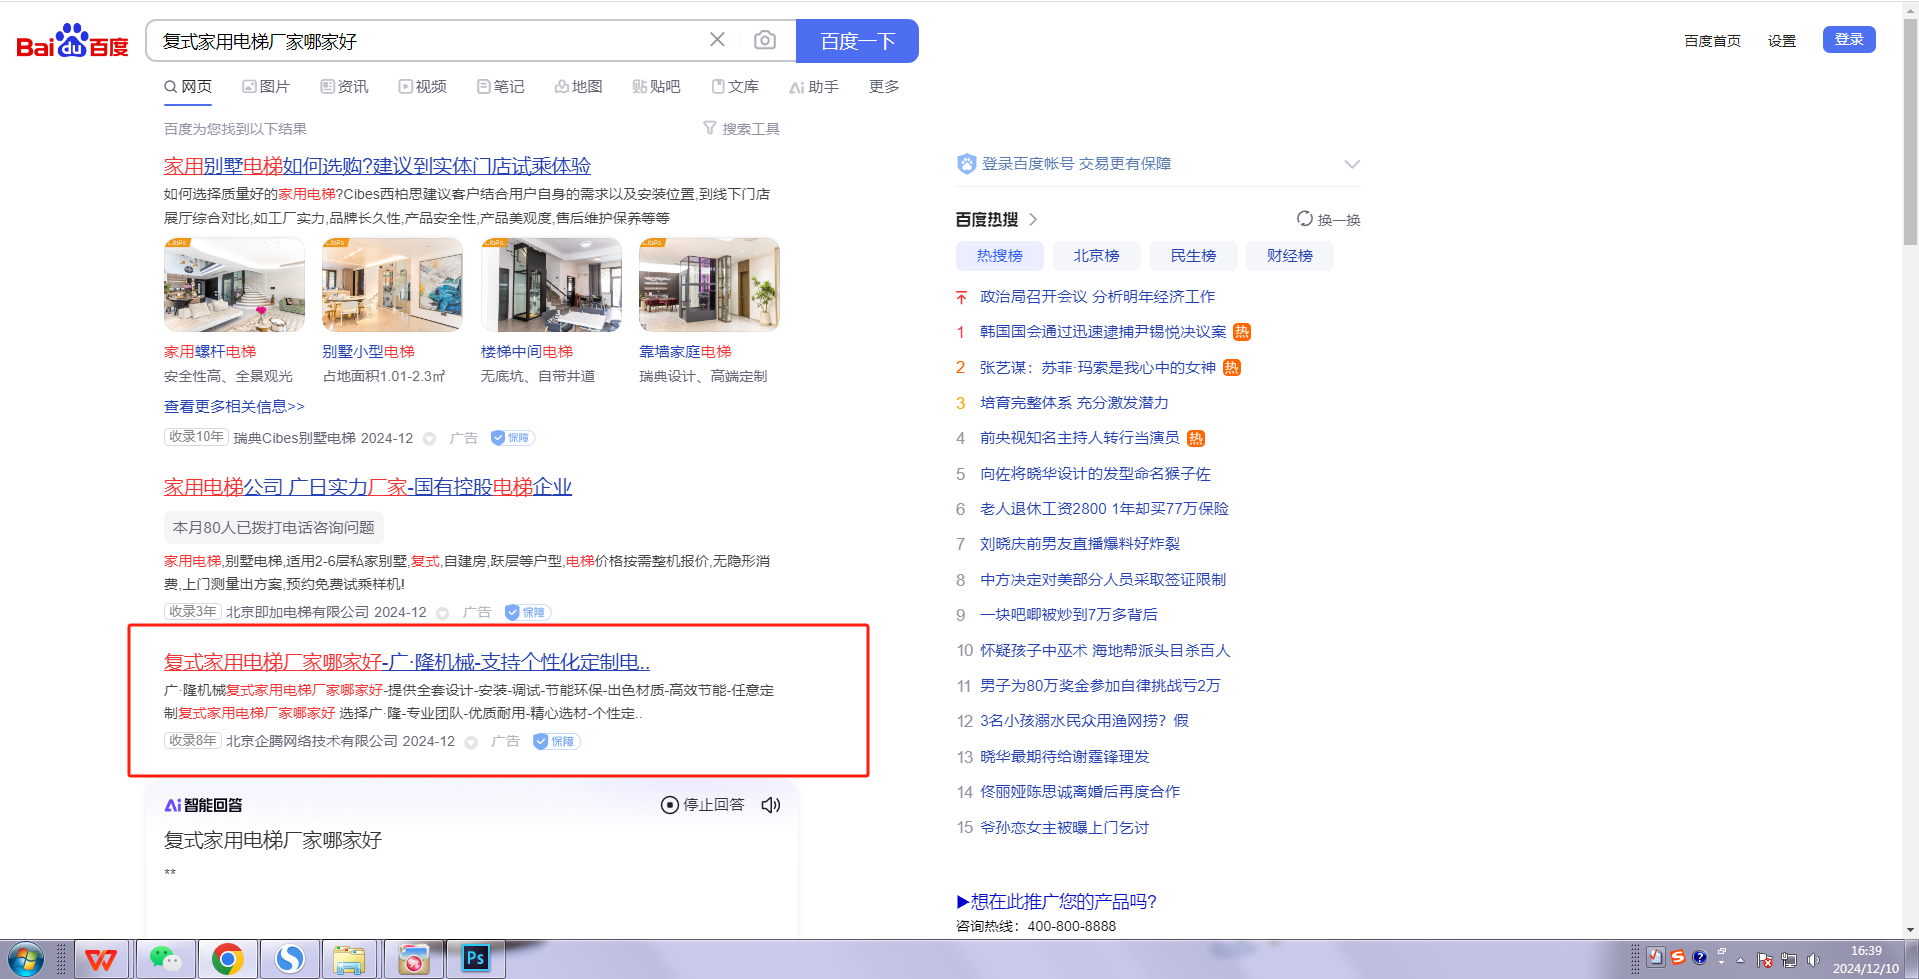The height and width of the screenshot is (979, 1919).
Task: Click the speaker icon in AI answer
Action: click(x=770, y=805)
